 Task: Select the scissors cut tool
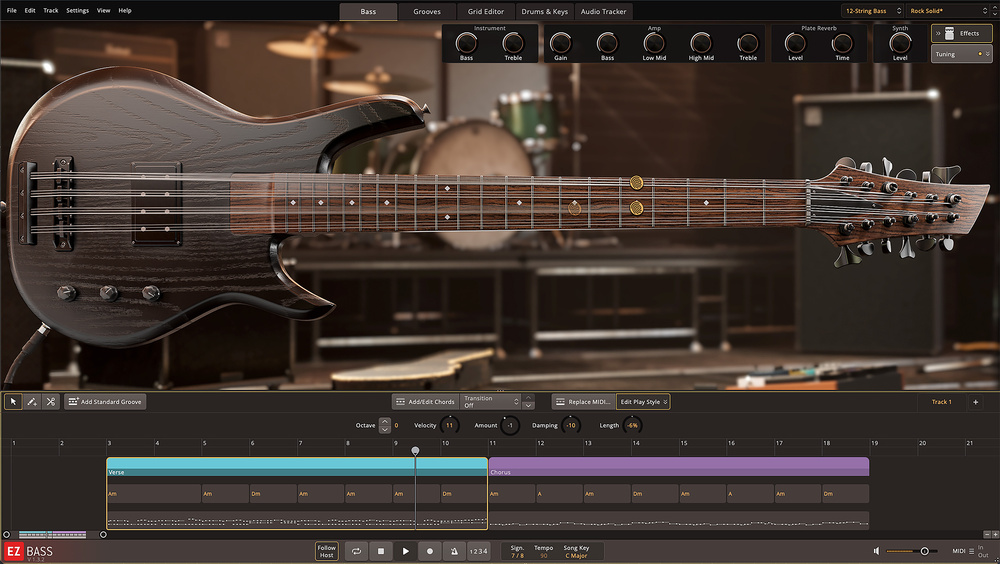tap(50, 401)
